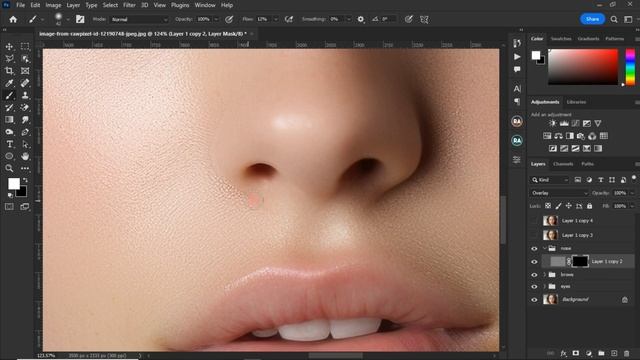640x360 pixels.
Task: Open the Select menu
Action: tap(110, 5)
